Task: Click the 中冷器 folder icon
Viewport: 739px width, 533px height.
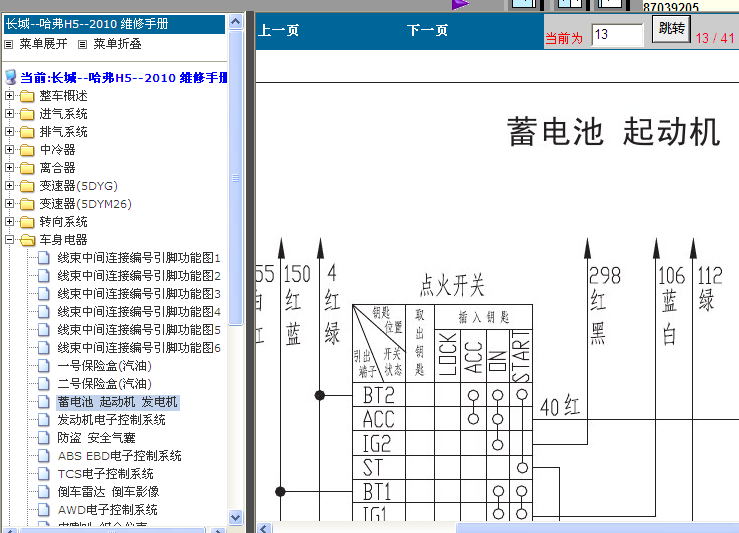Action: coord(27,150)
